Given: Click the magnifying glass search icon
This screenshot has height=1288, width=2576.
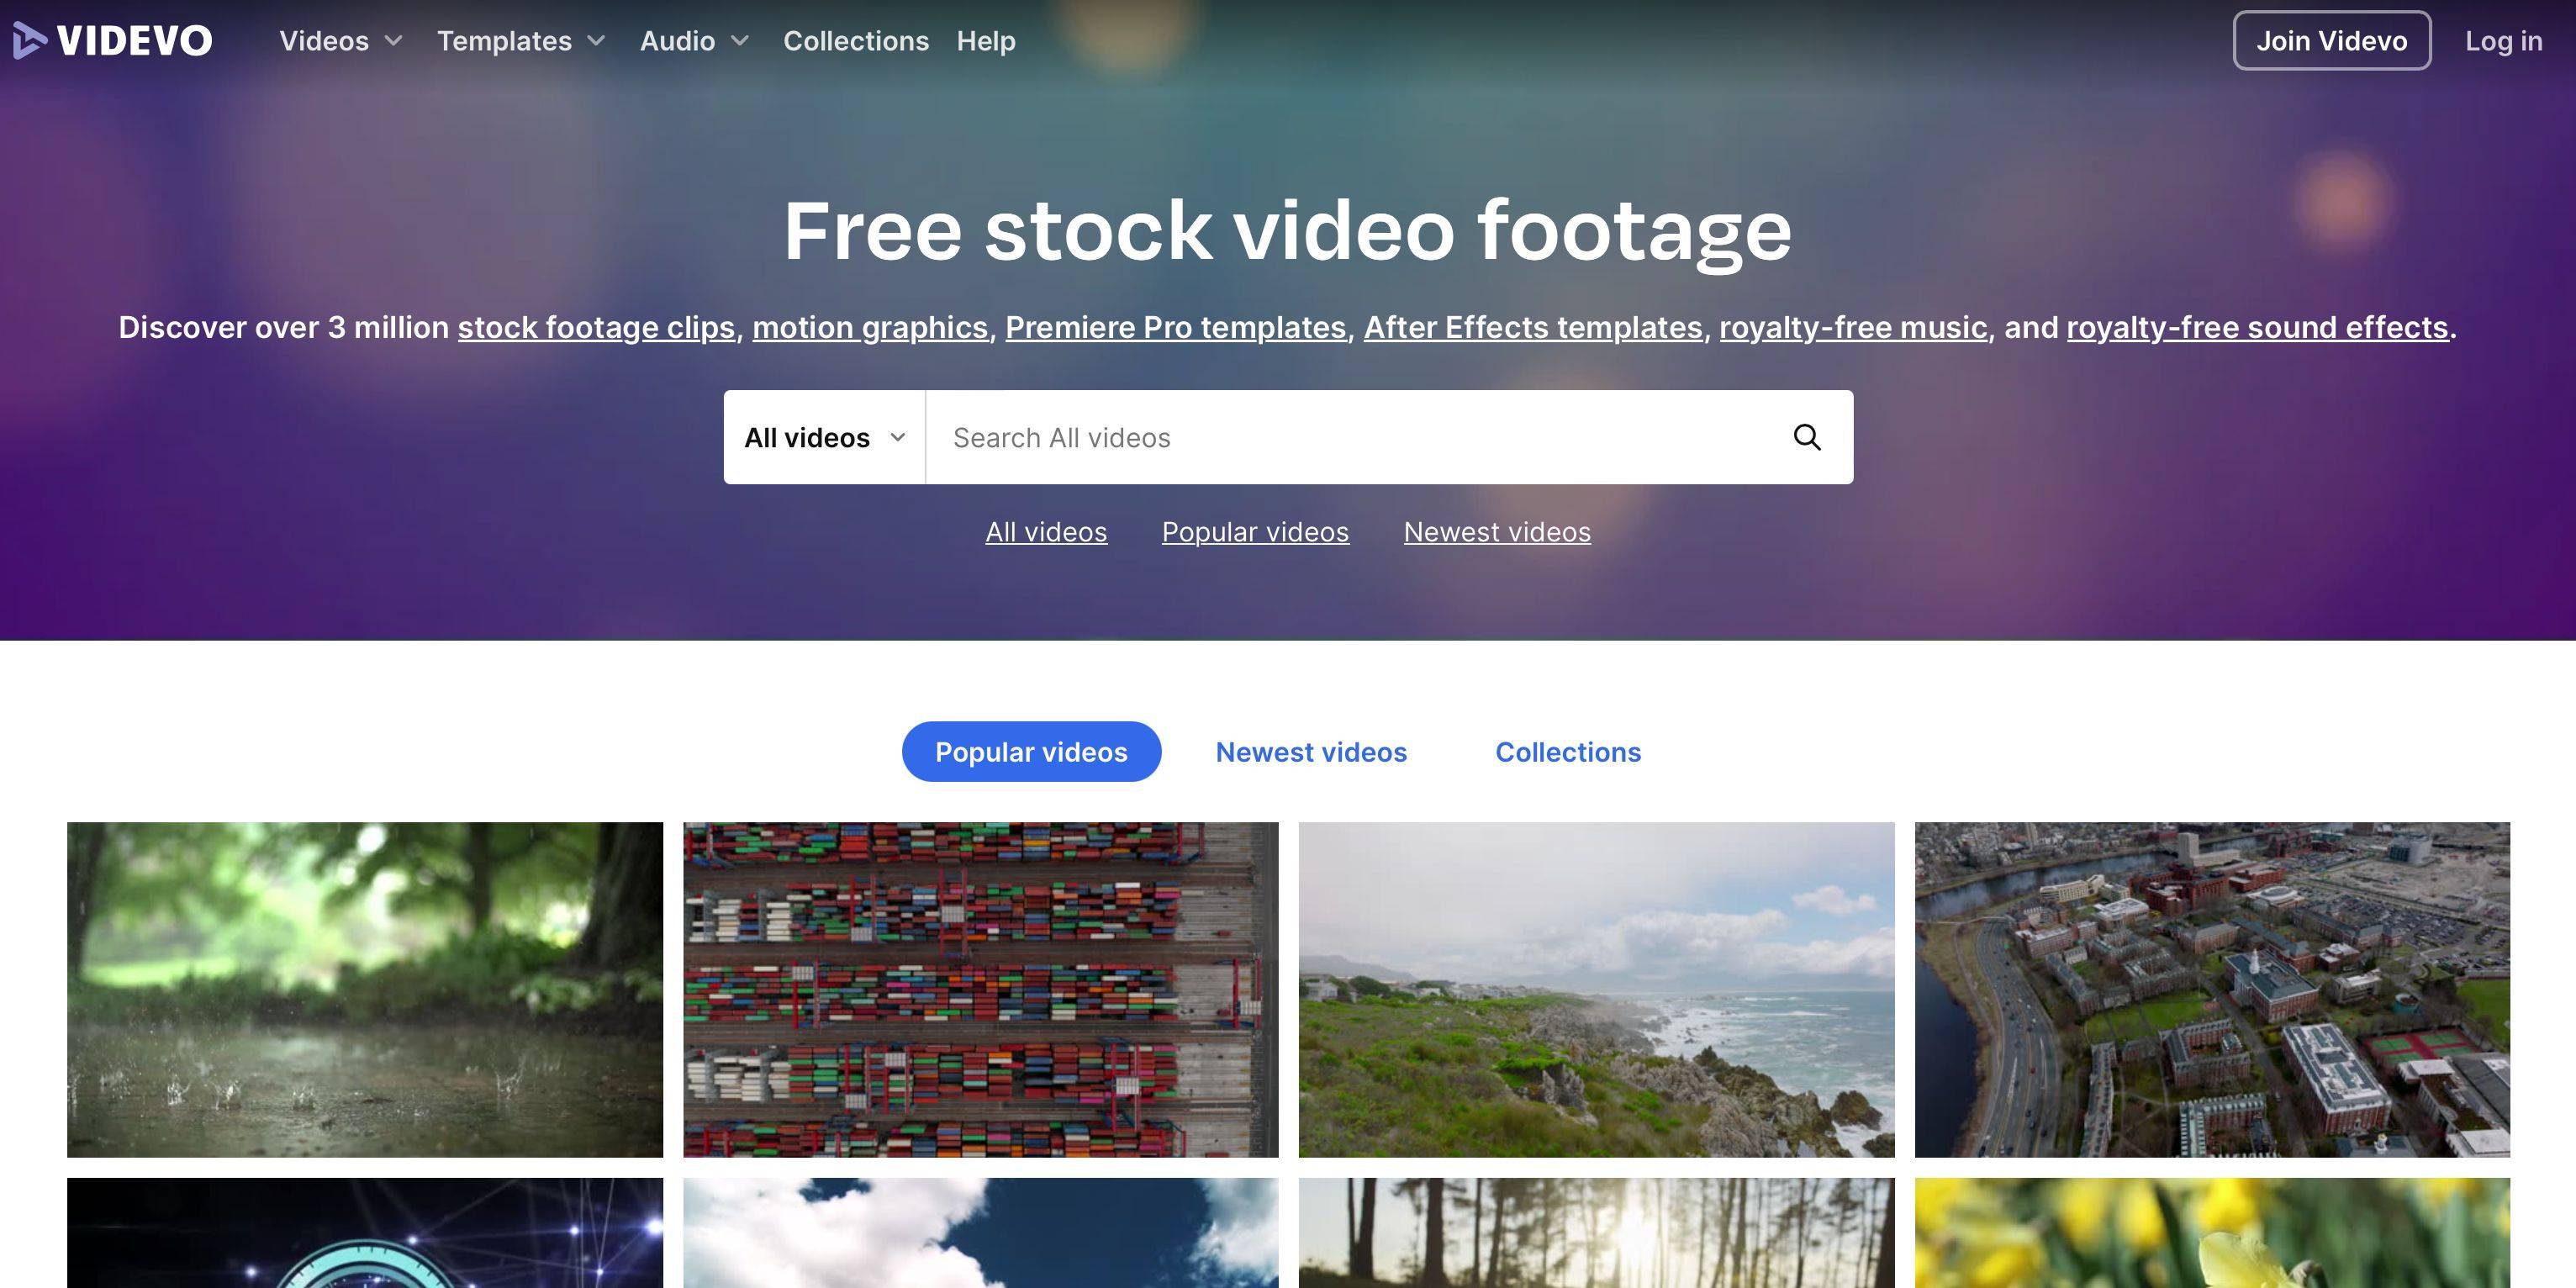Looking at the screenshot, I should [1806, 437].
